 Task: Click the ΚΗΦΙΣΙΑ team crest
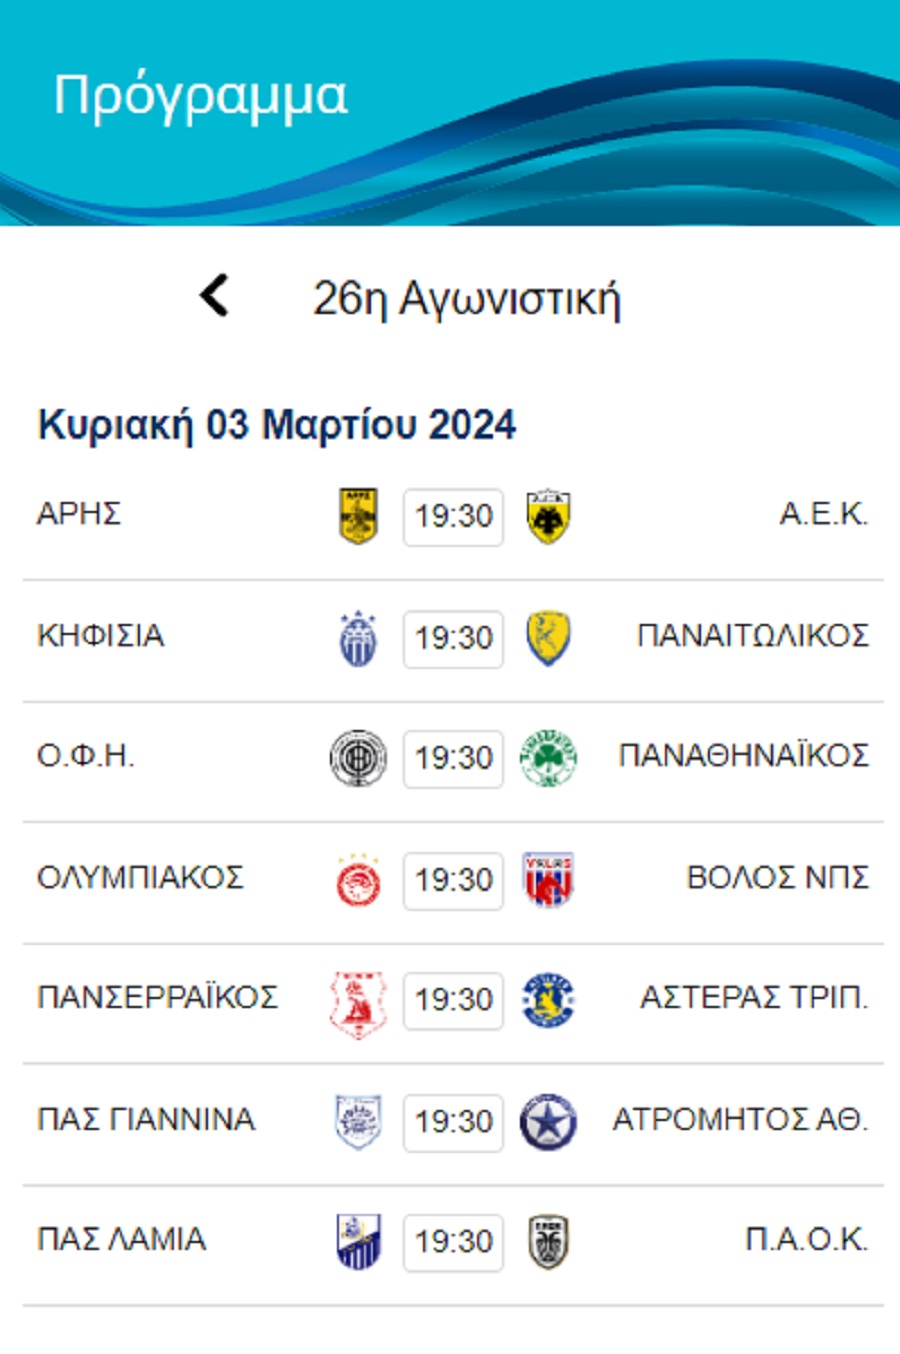358,638
